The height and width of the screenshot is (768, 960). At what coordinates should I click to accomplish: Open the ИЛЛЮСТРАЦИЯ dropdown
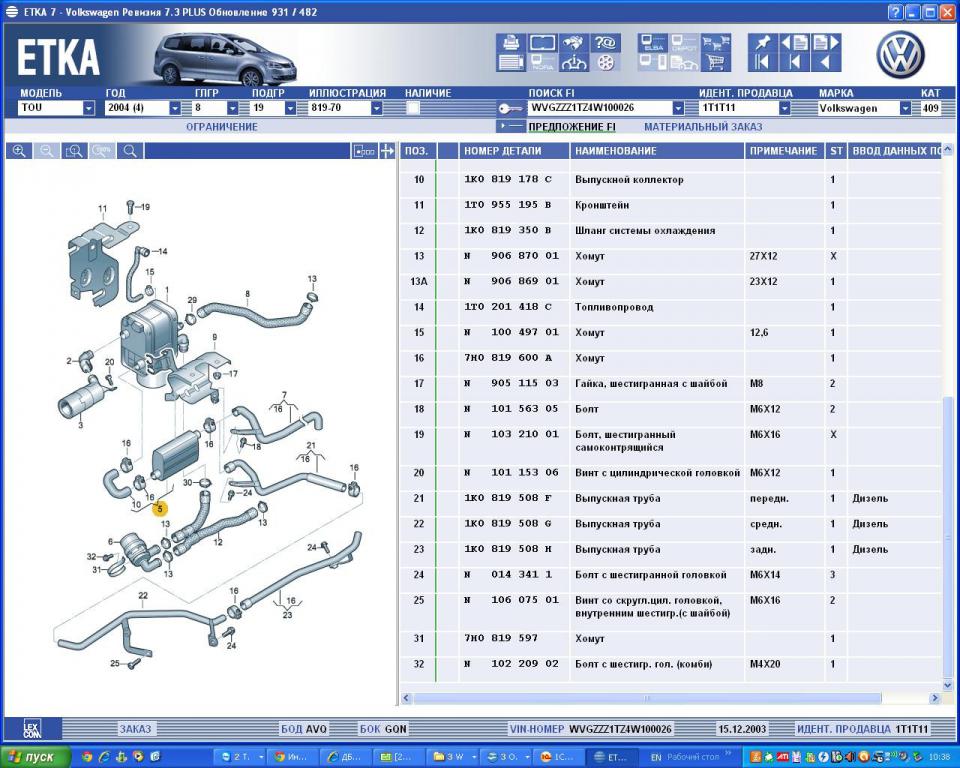pos(376,108)
